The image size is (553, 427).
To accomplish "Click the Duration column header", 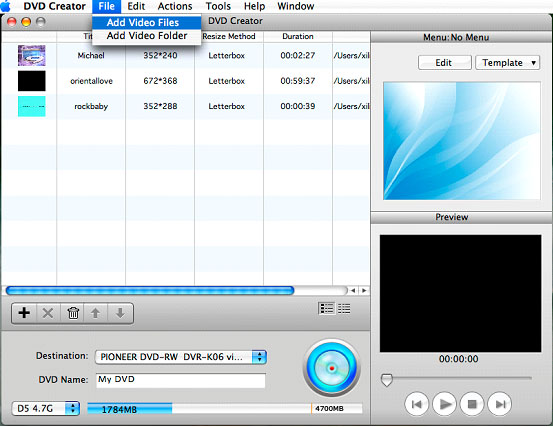I will point(298,36).
